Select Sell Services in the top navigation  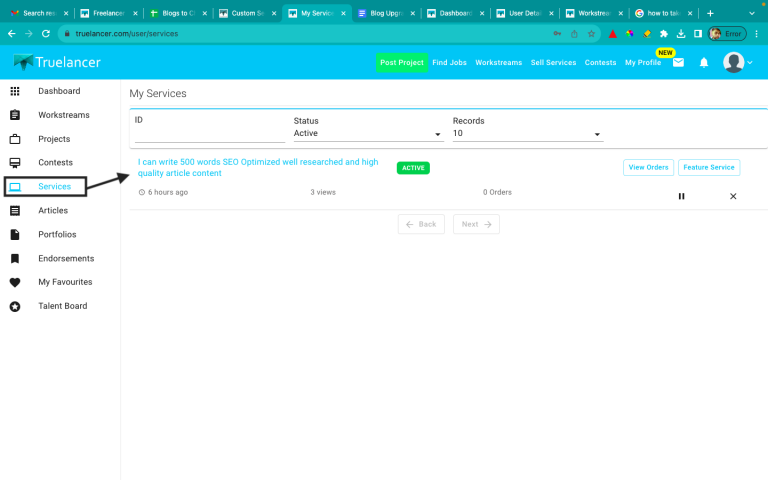pyautogui.click(x=553, y=62)
